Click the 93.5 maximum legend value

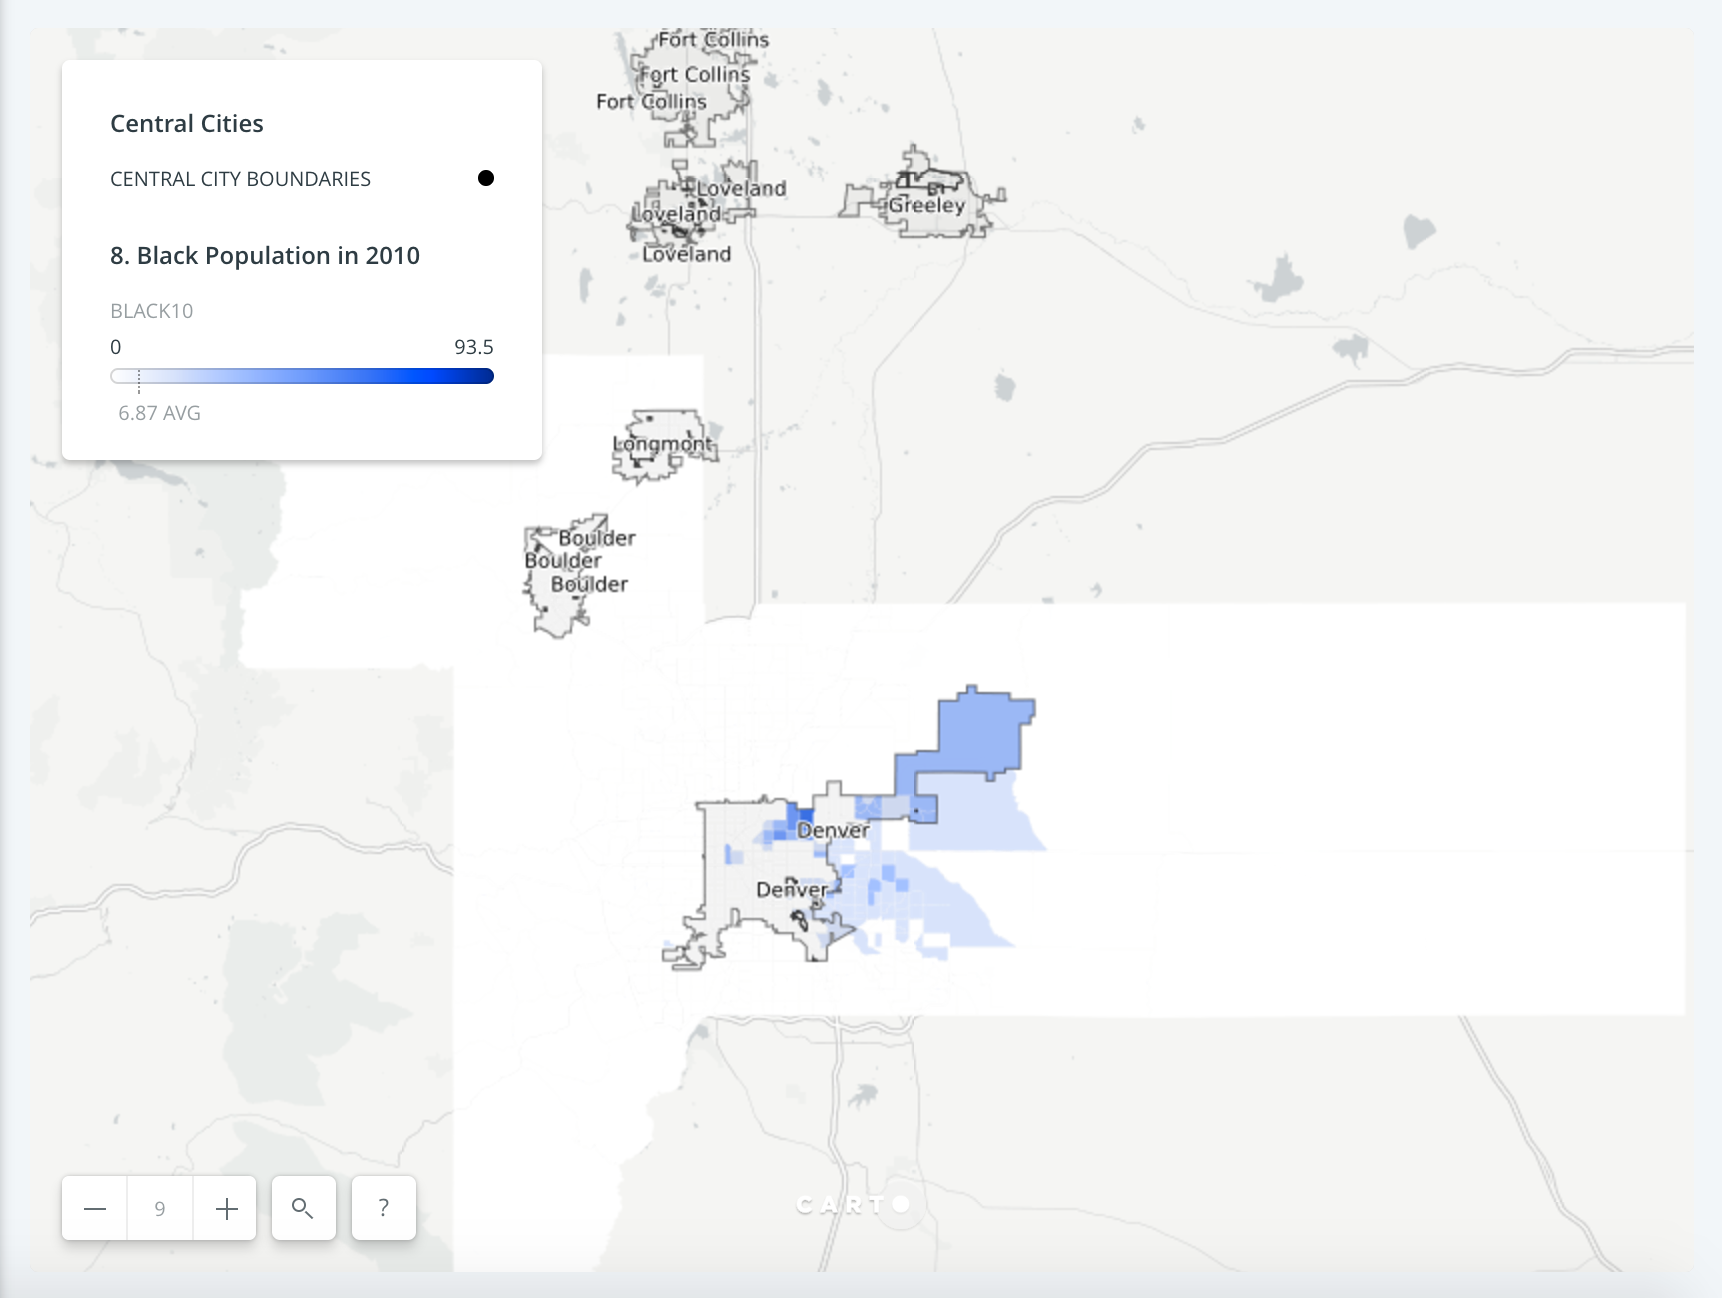pos(474,347)
